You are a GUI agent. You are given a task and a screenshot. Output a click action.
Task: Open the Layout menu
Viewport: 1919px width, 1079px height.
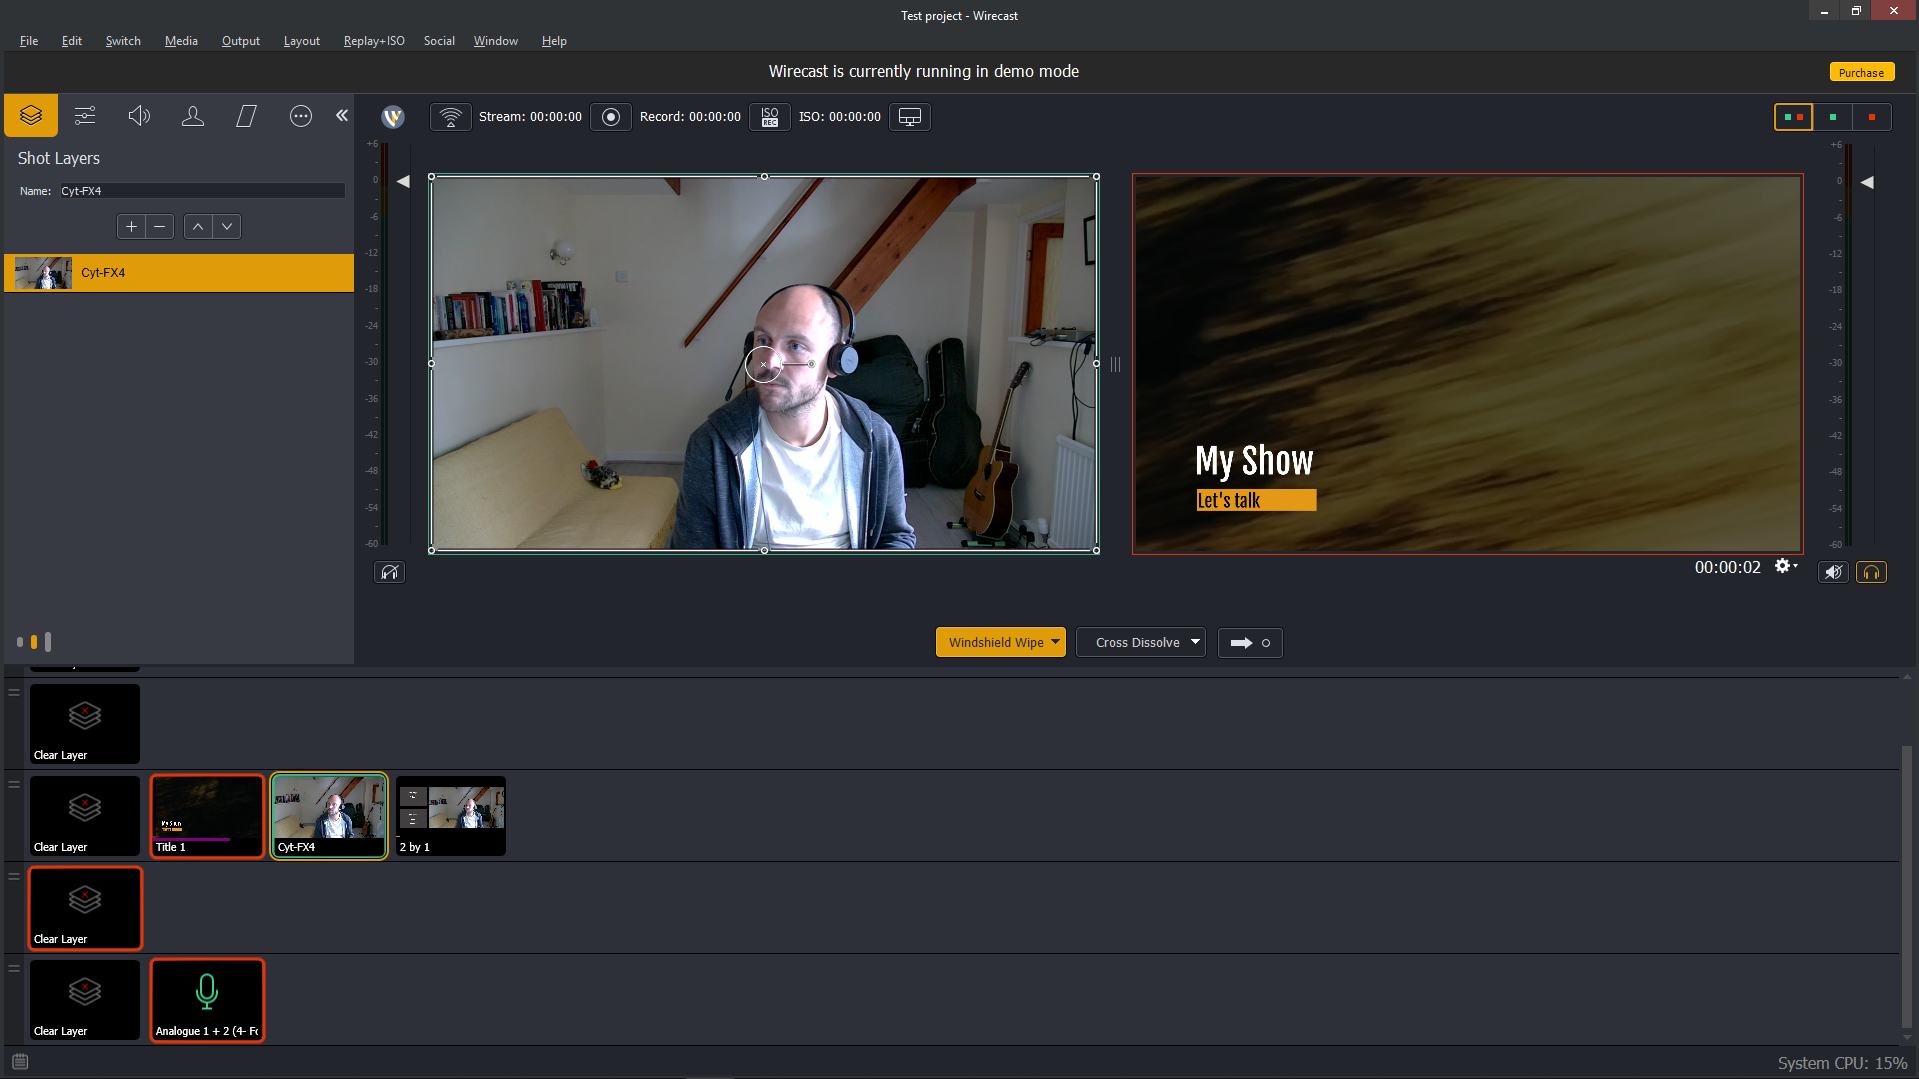point(302,41)
